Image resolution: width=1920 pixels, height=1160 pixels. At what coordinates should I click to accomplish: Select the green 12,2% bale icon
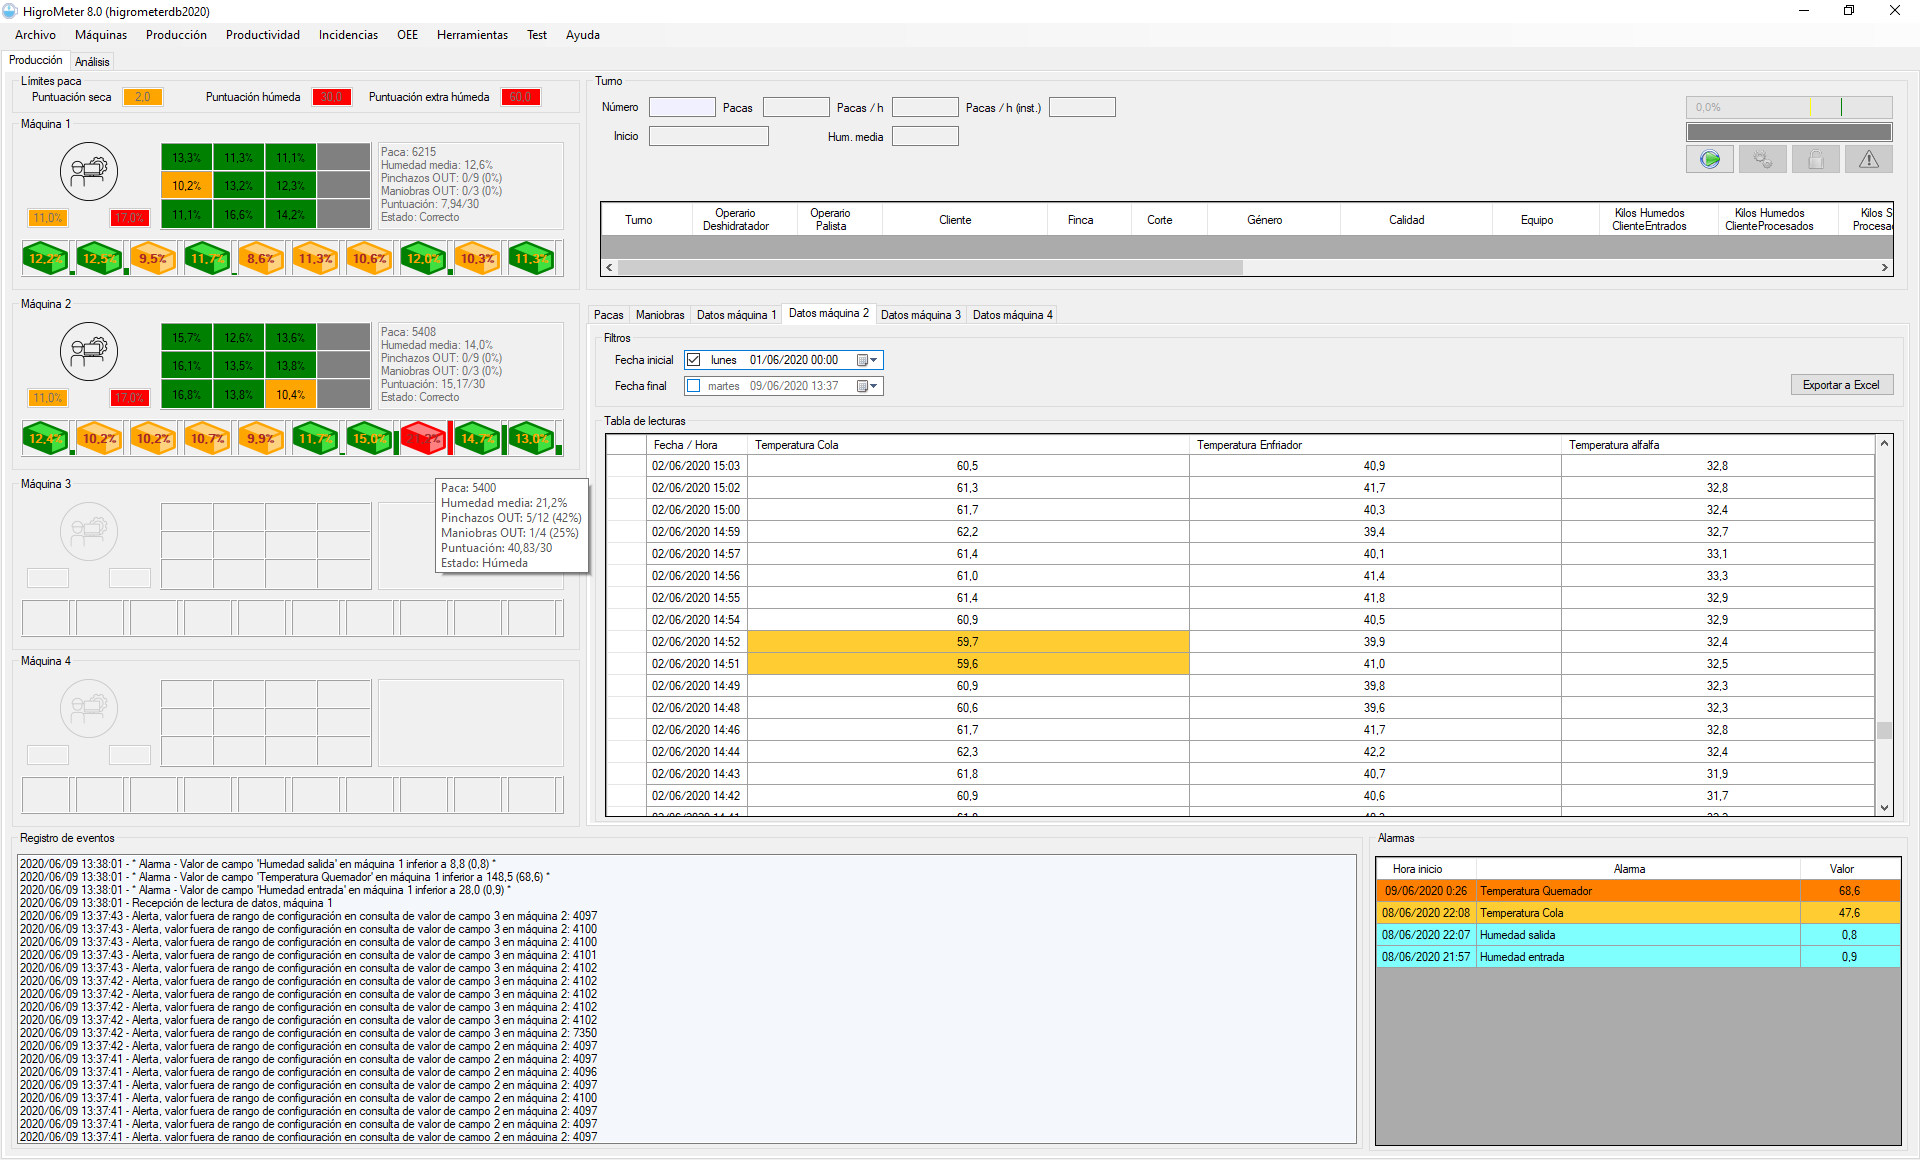click(46, 258)
